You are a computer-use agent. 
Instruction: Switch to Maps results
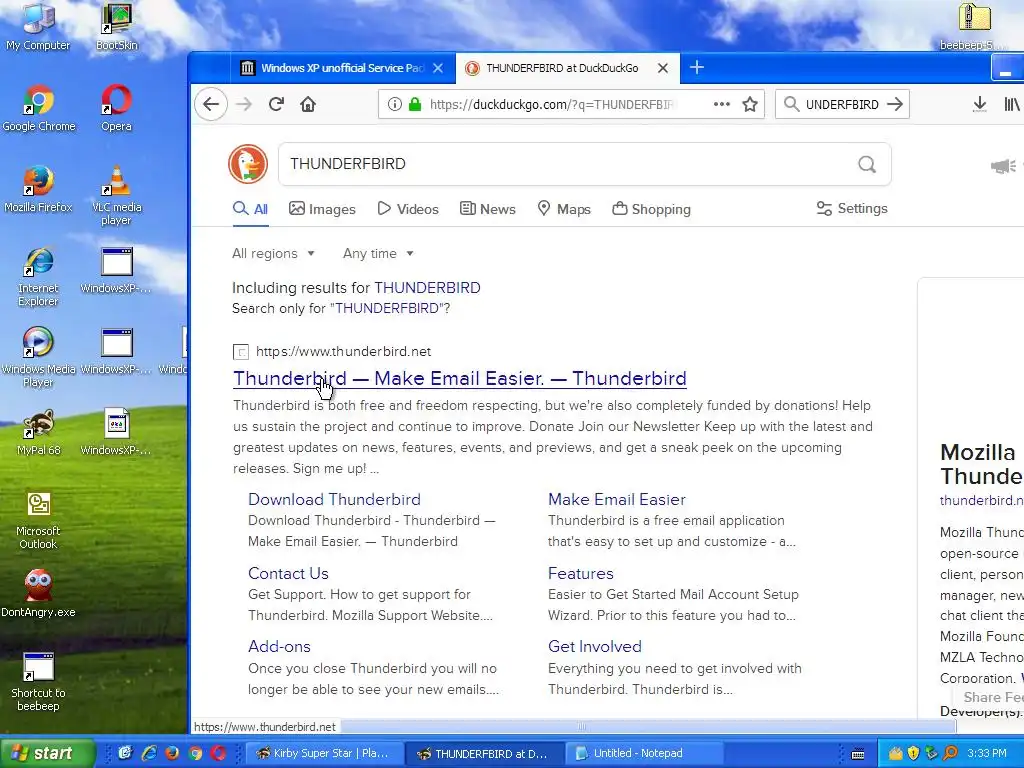[564, 209]
